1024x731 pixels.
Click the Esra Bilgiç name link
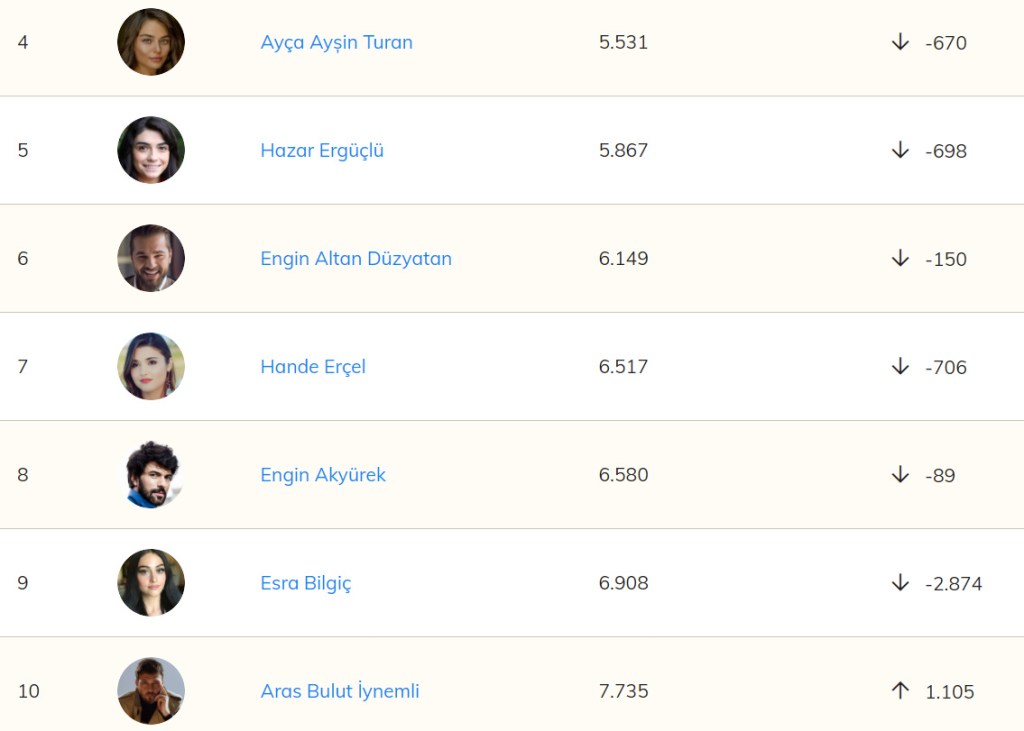306,582
